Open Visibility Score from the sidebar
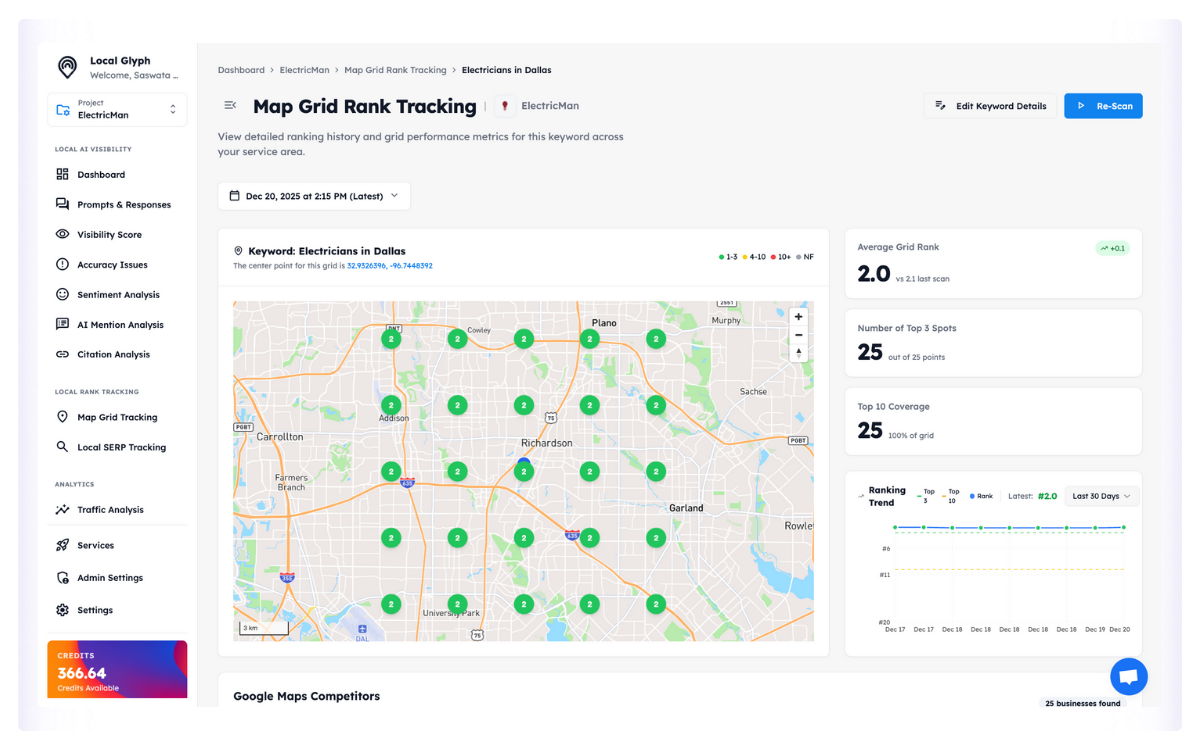 click(109, 235)
